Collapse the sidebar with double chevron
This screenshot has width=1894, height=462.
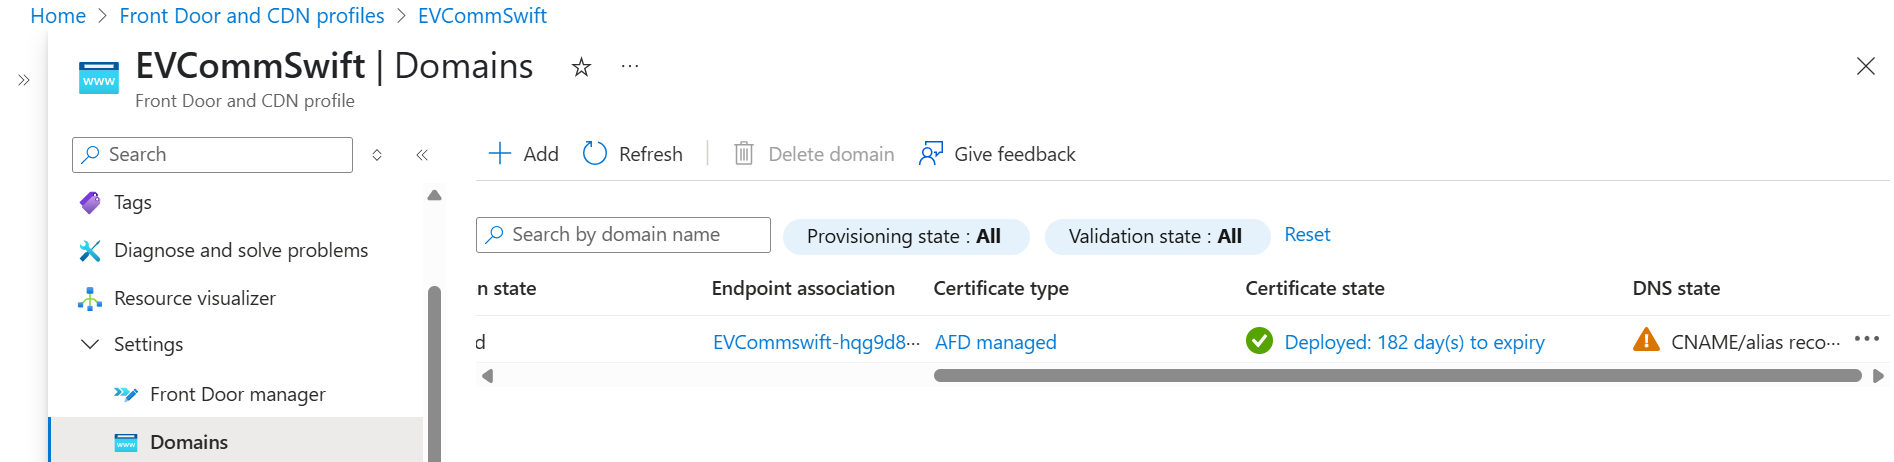point(422,155)
